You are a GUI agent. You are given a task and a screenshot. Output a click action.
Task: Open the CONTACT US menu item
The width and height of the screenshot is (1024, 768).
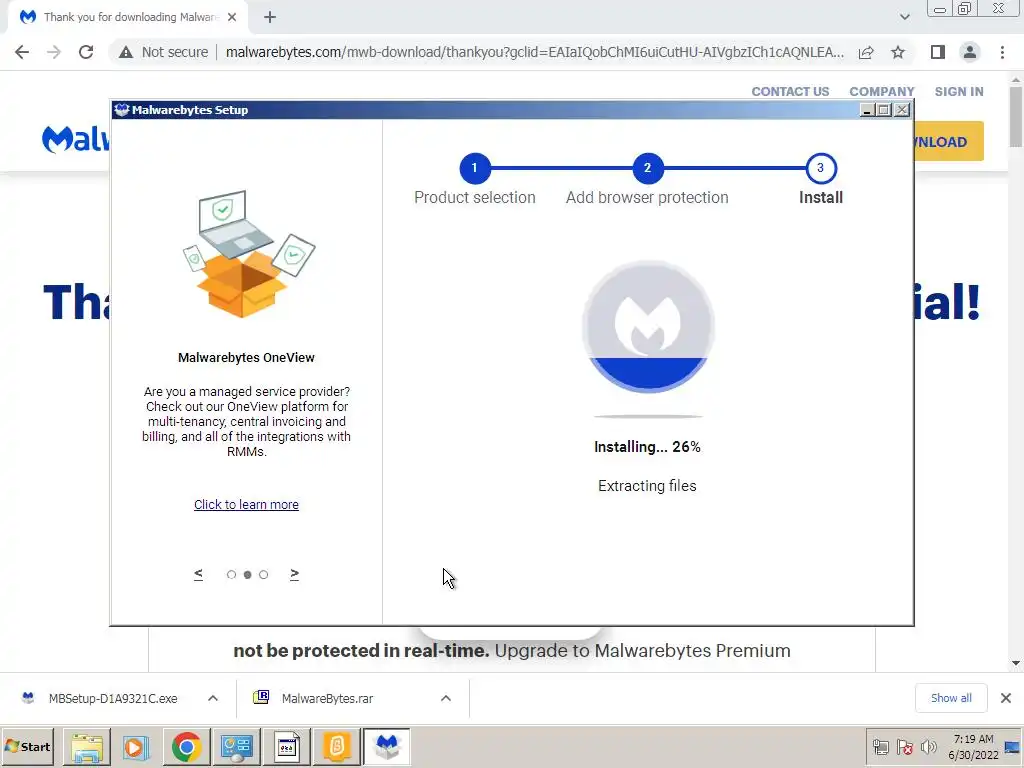(790, 92)
